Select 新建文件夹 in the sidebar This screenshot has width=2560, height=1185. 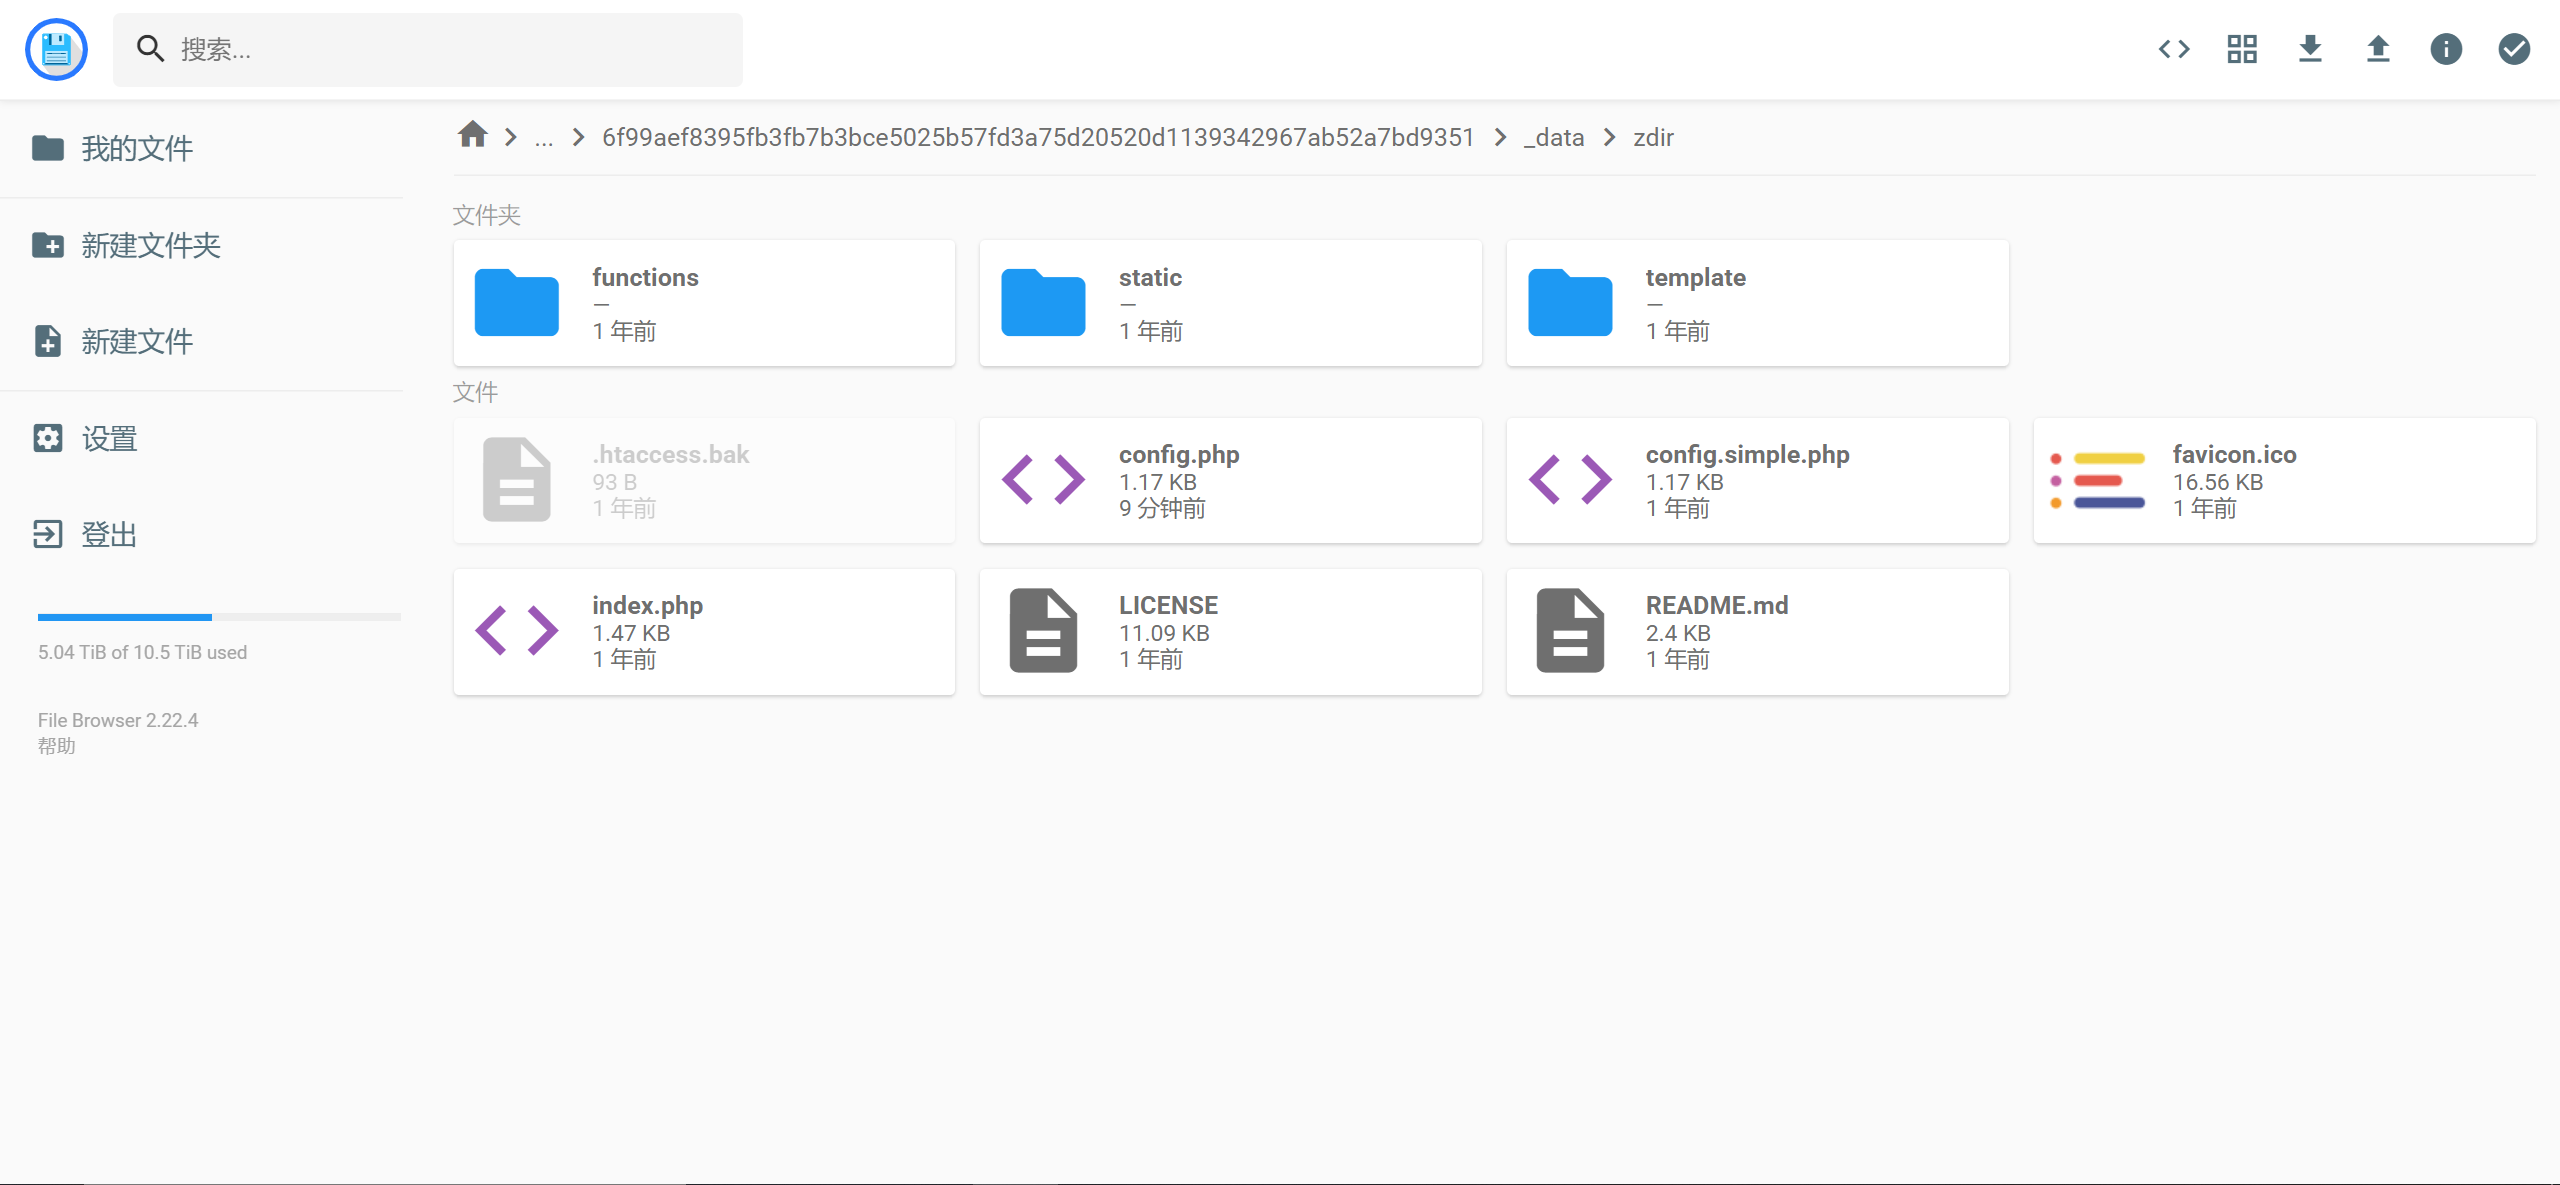point(150,246)
